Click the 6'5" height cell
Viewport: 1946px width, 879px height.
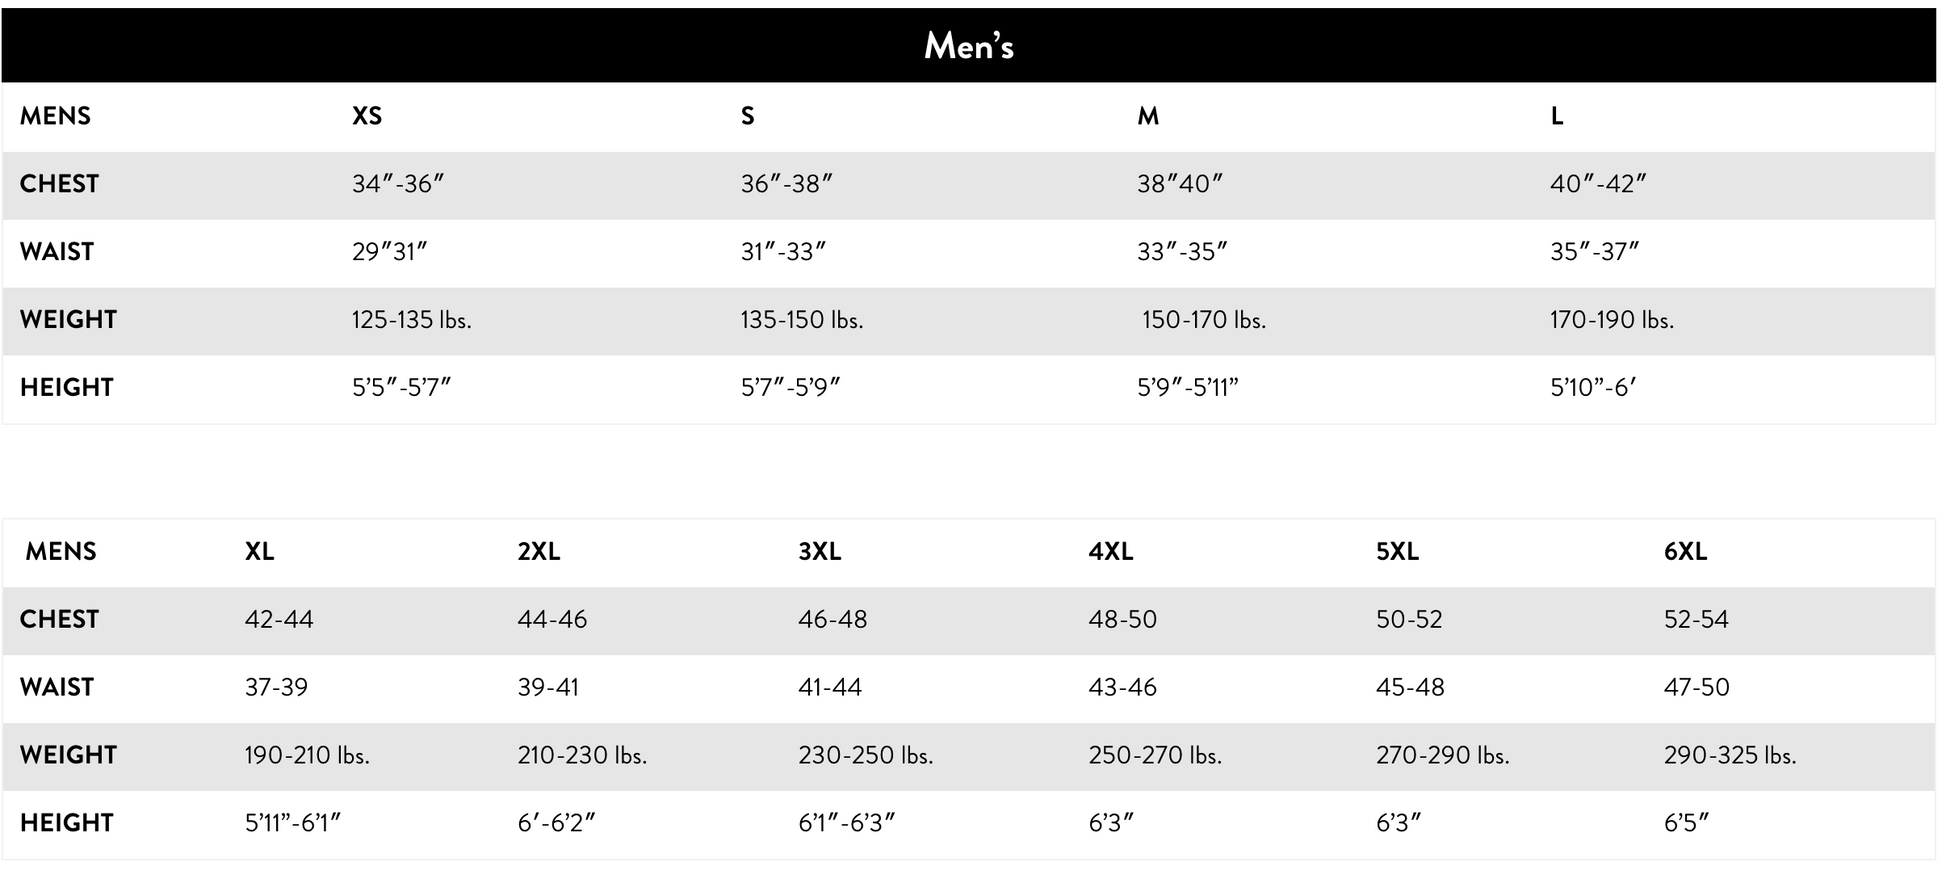1686,823
